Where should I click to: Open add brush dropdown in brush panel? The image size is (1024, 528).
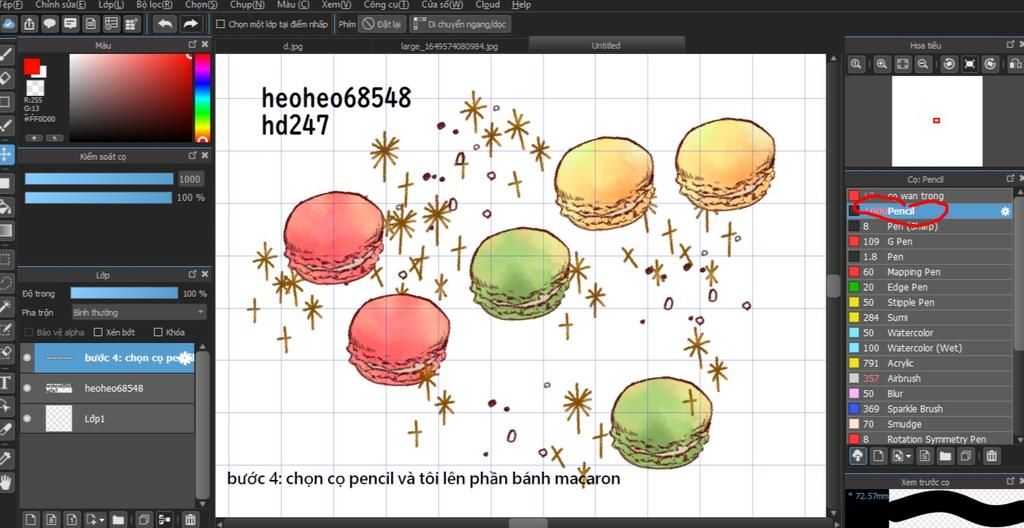908,455
